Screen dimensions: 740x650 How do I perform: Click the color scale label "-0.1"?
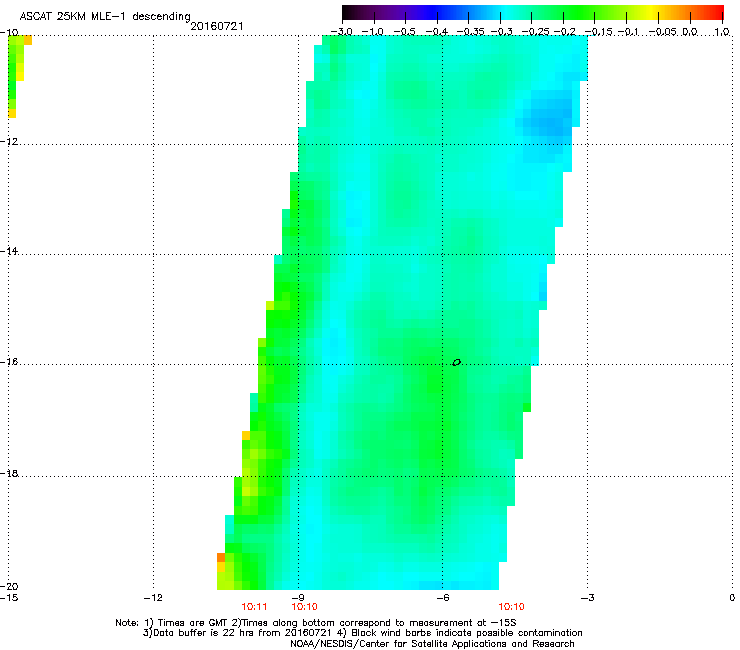(628, 32)
